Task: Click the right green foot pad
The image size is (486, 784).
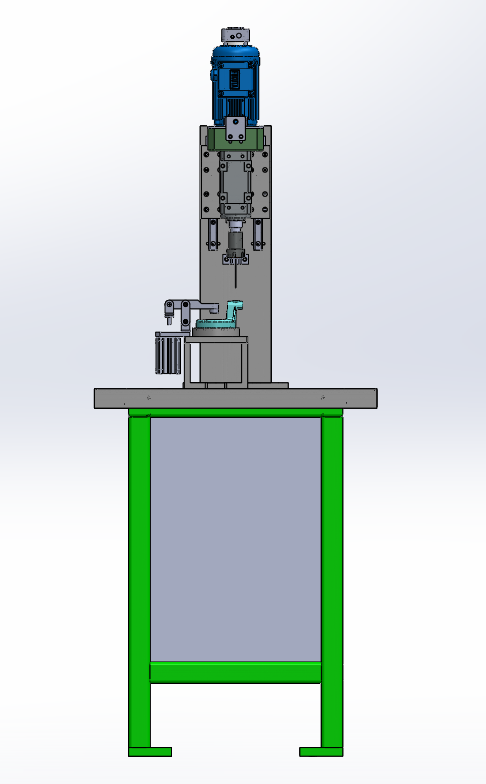Action: [322, 752]
